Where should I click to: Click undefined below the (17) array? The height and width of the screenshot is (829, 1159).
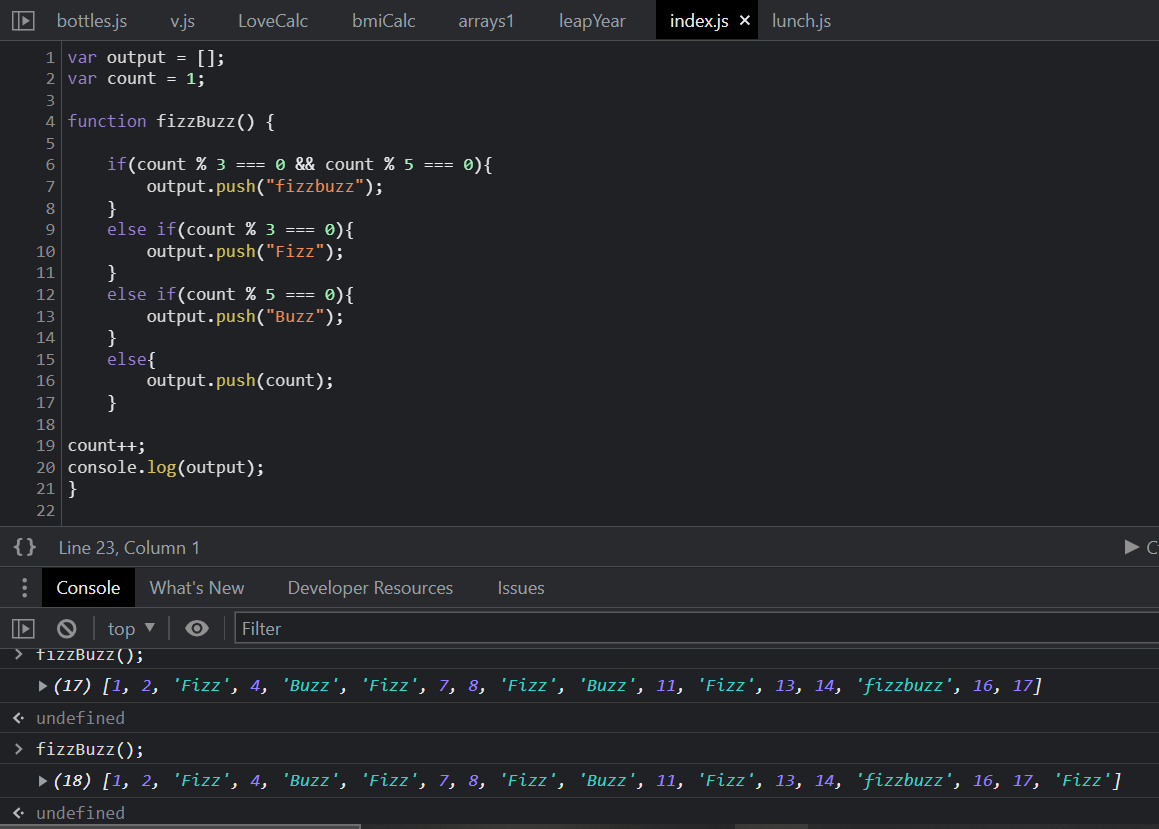(81, 718)
